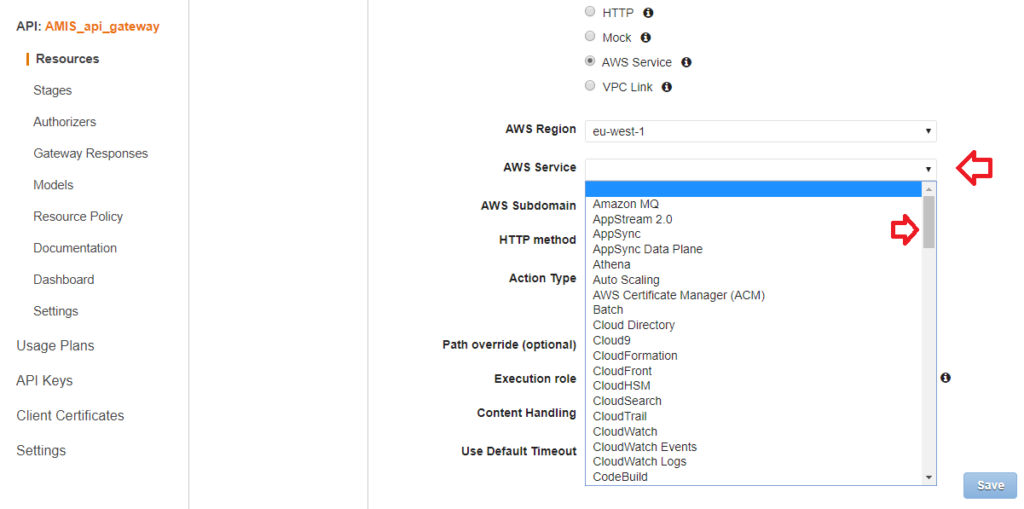Click the info icon next to HTTP
Viewport: 1024px width, 509px height.
point(648,13)
